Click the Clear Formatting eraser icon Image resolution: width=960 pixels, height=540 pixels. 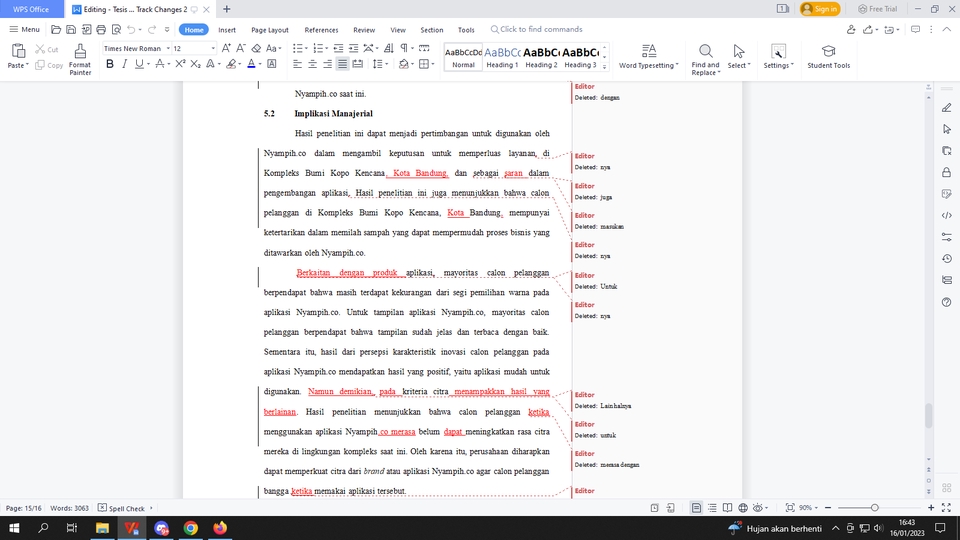pyautogui.click(x=256, y=48)
